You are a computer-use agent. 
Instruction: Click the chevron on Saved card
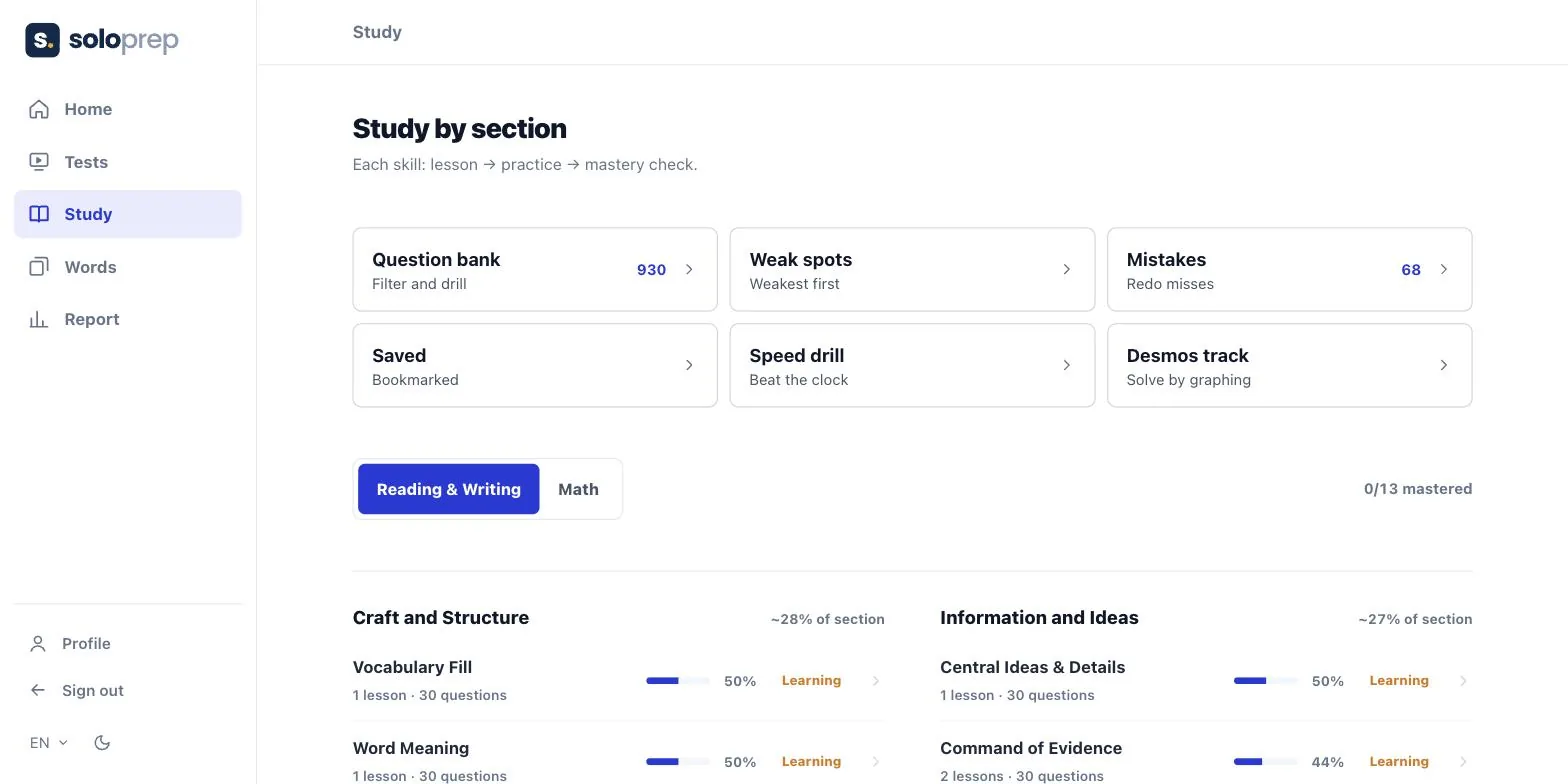689,365
